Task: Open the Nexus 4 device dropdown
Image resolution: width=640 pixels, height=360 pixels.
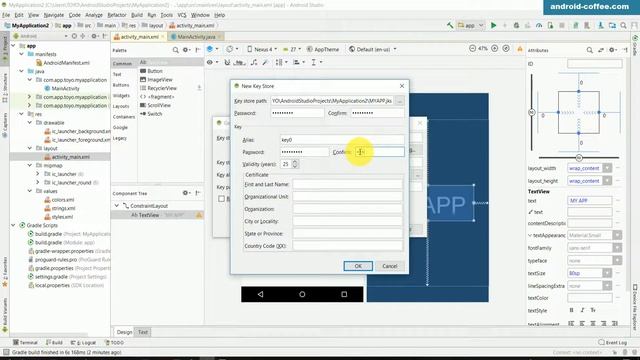Action: tap(262, 49)
